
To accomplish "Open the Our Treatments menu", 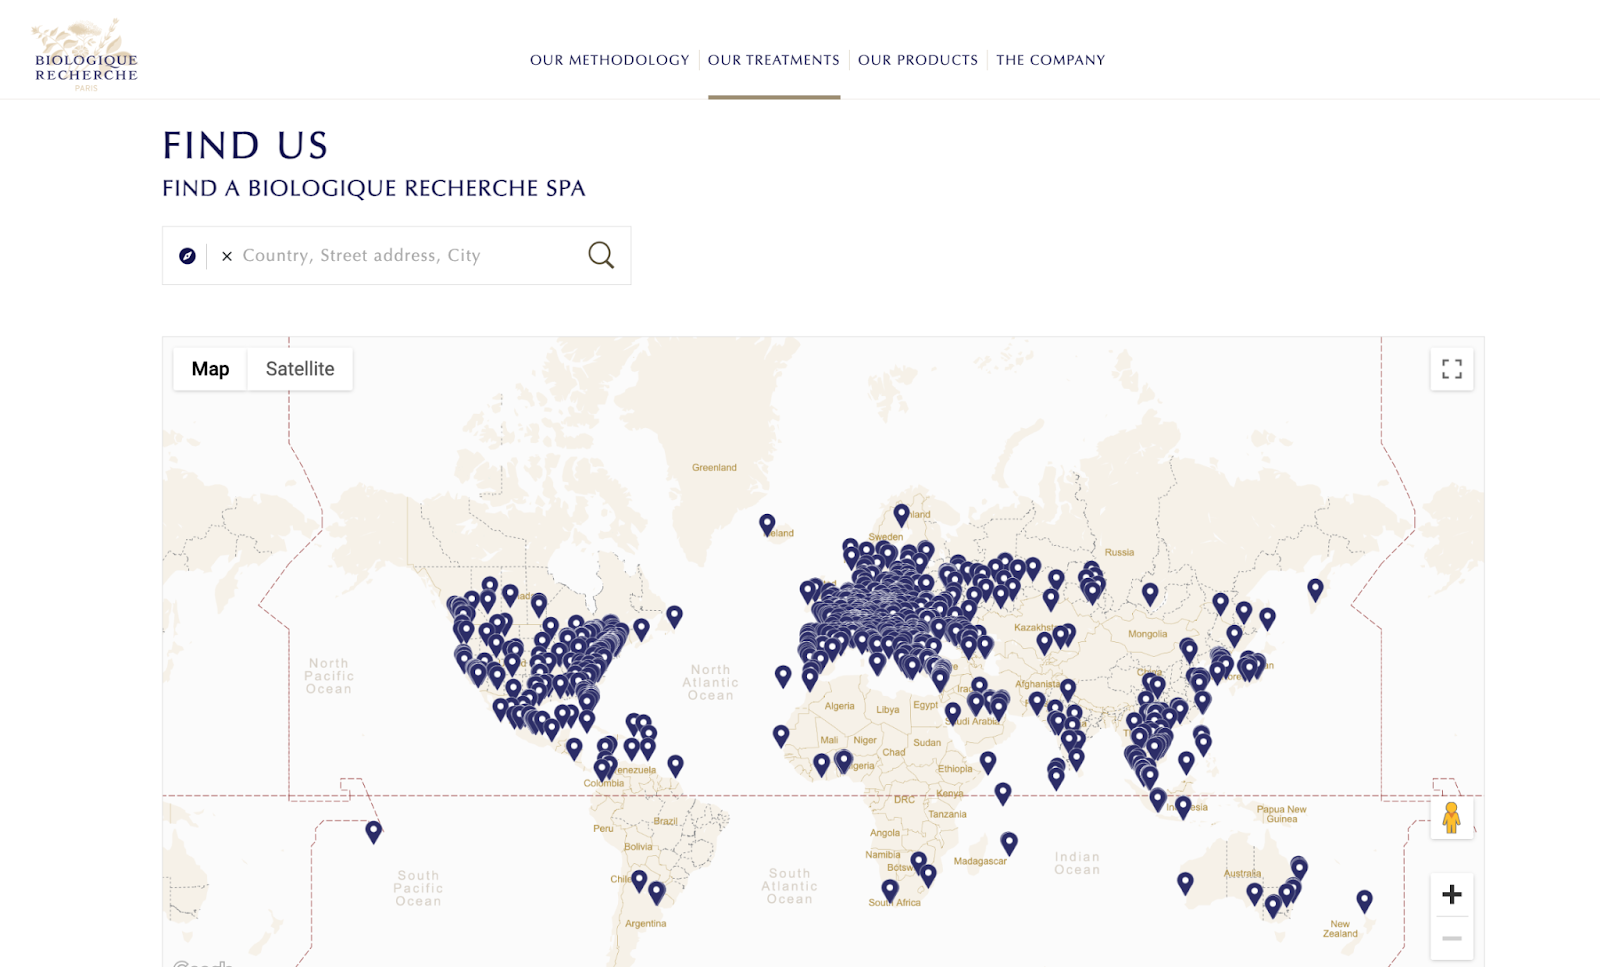I will coord(774,60).
